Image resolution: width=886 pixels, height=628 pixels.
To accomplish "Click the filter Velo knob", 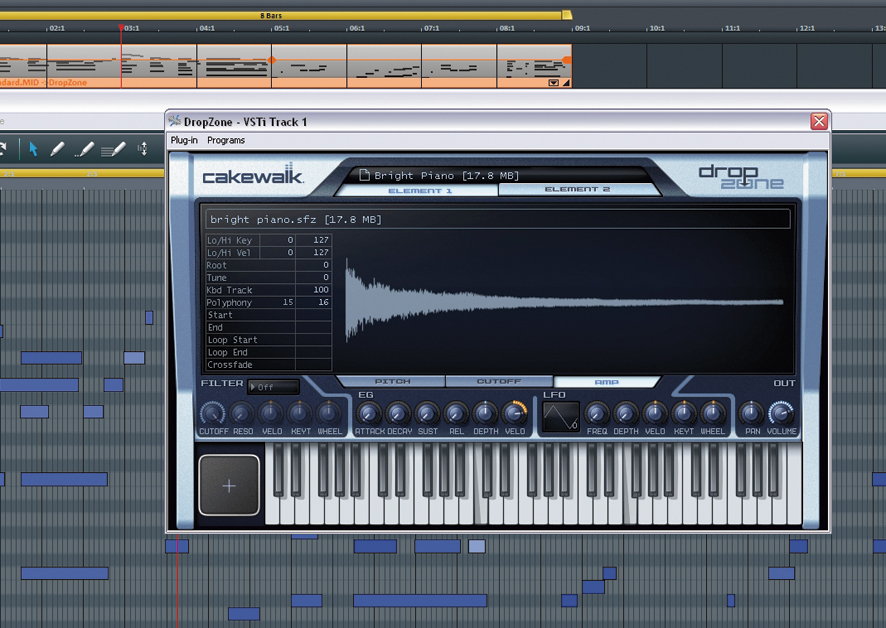I will click(271, 414).
